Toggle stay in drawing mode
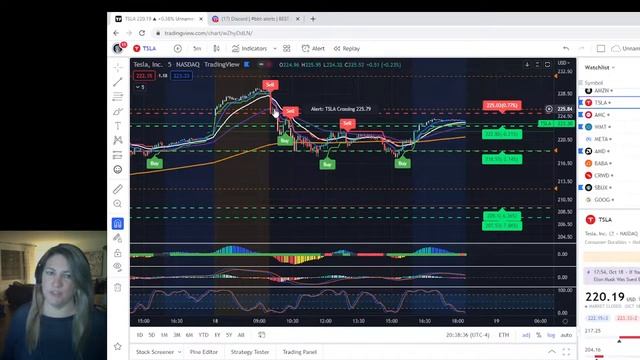The image size is (640, 360). coord(118,238)
